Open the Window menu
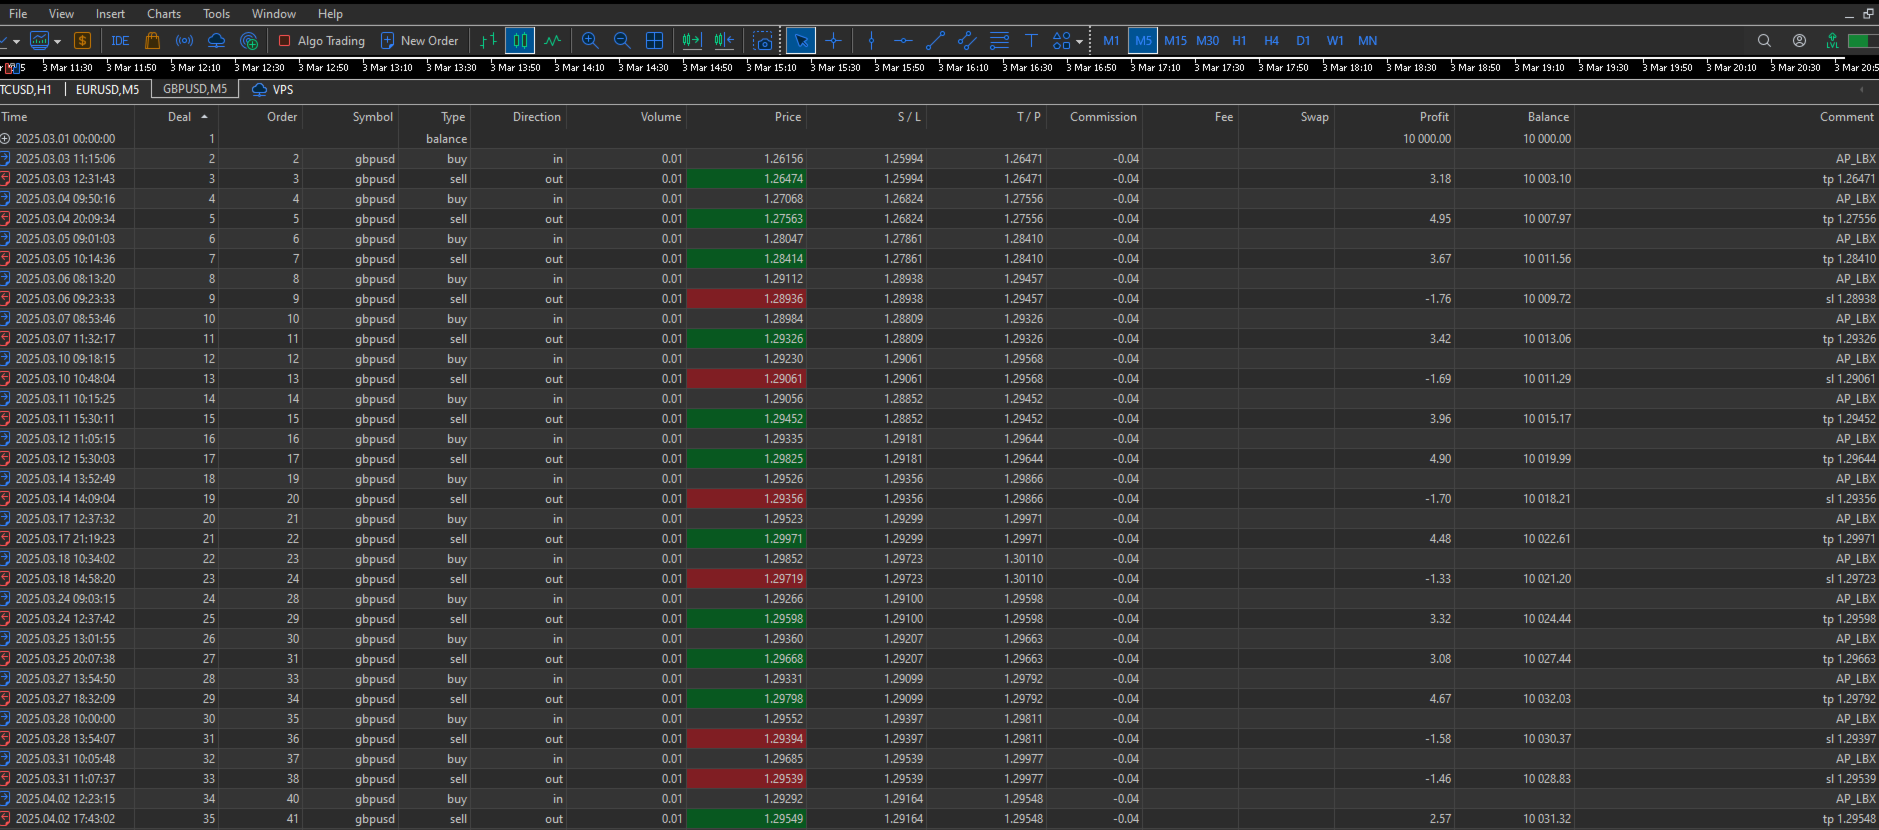Viewport: 1879px width, 830px height. tap(274, 14)
